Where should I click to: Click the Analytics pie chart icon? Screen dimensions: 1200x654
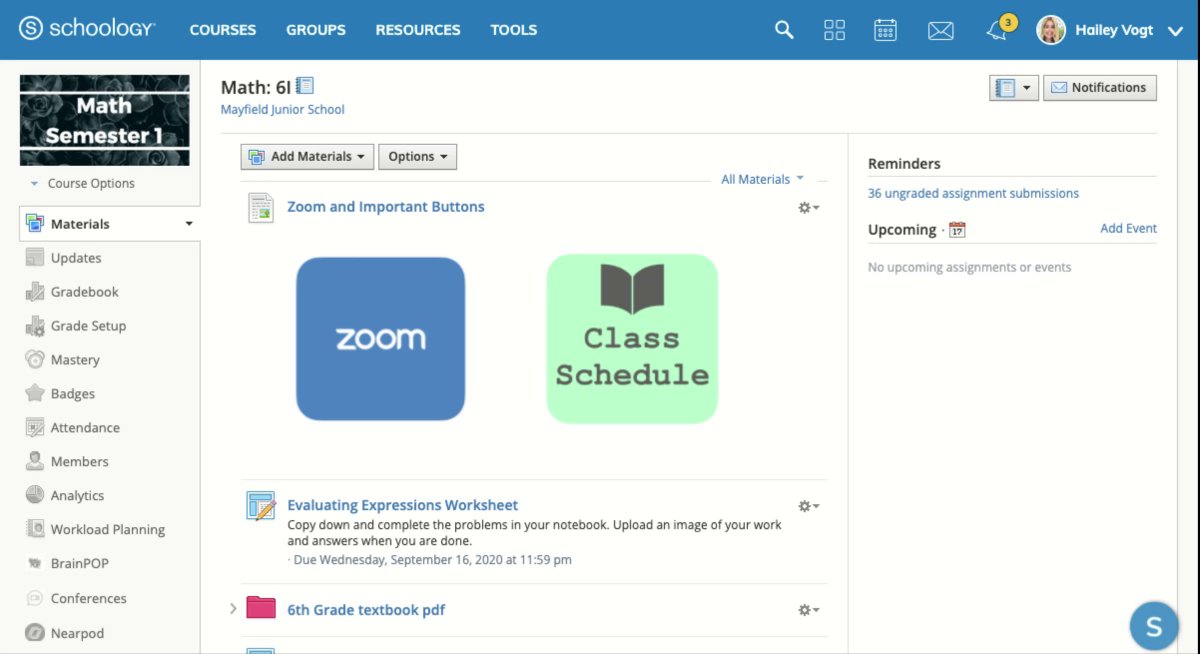(x=35, y=496)
